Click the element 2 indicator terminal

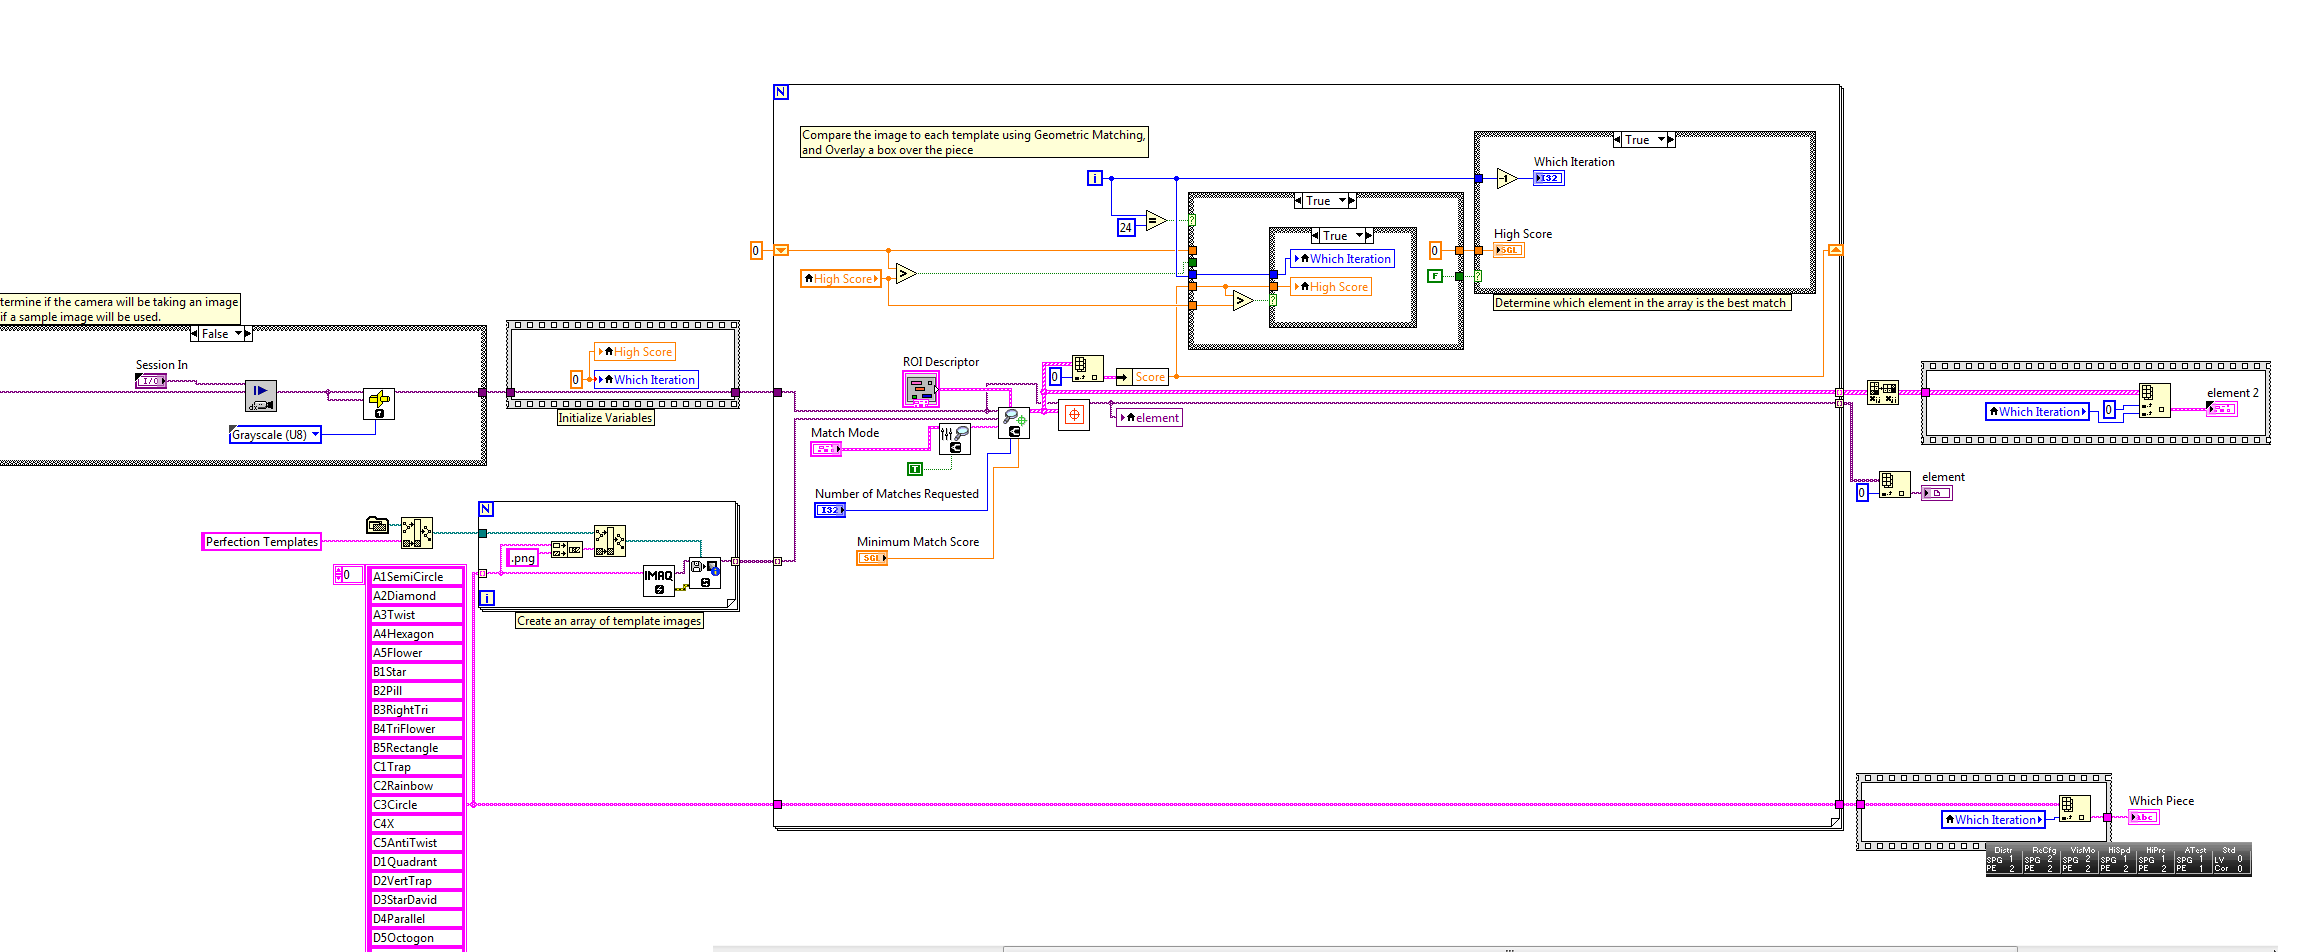[2222, 409]
